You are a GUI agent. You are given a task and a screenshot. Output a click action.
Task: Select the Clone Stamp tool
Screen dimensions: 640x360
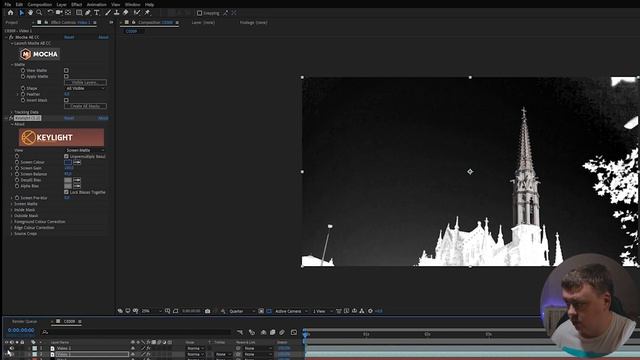(x=117, y=13)
